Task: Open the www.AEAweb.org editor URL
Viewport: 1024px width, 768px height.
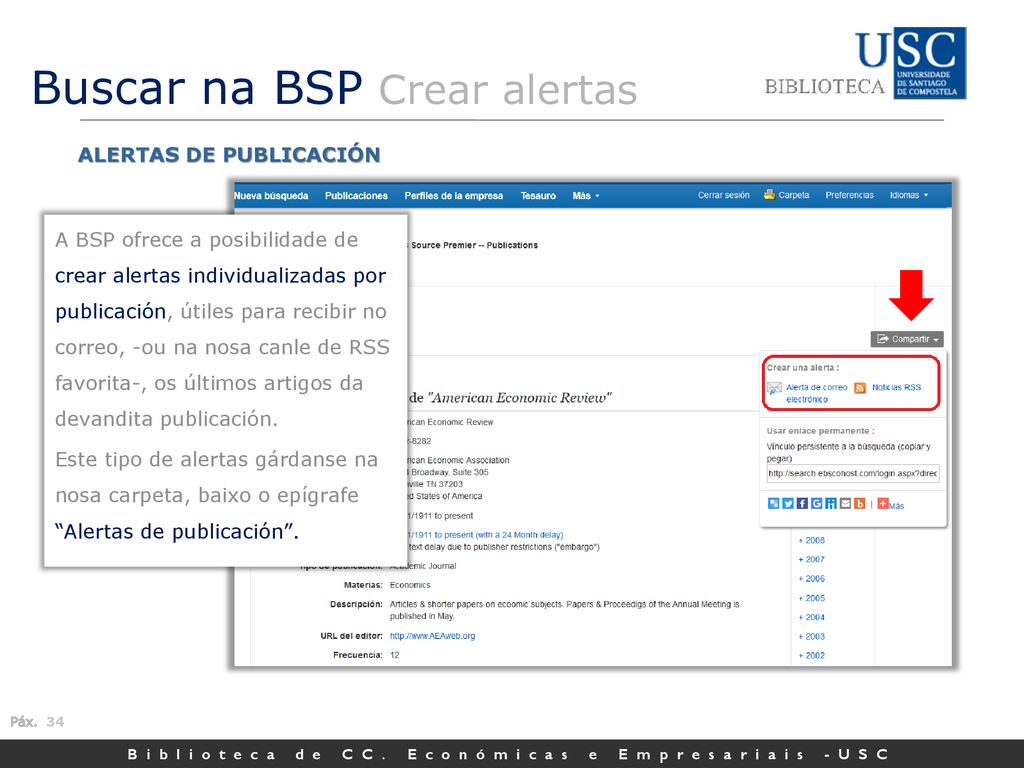Action: tap(432, 636)
